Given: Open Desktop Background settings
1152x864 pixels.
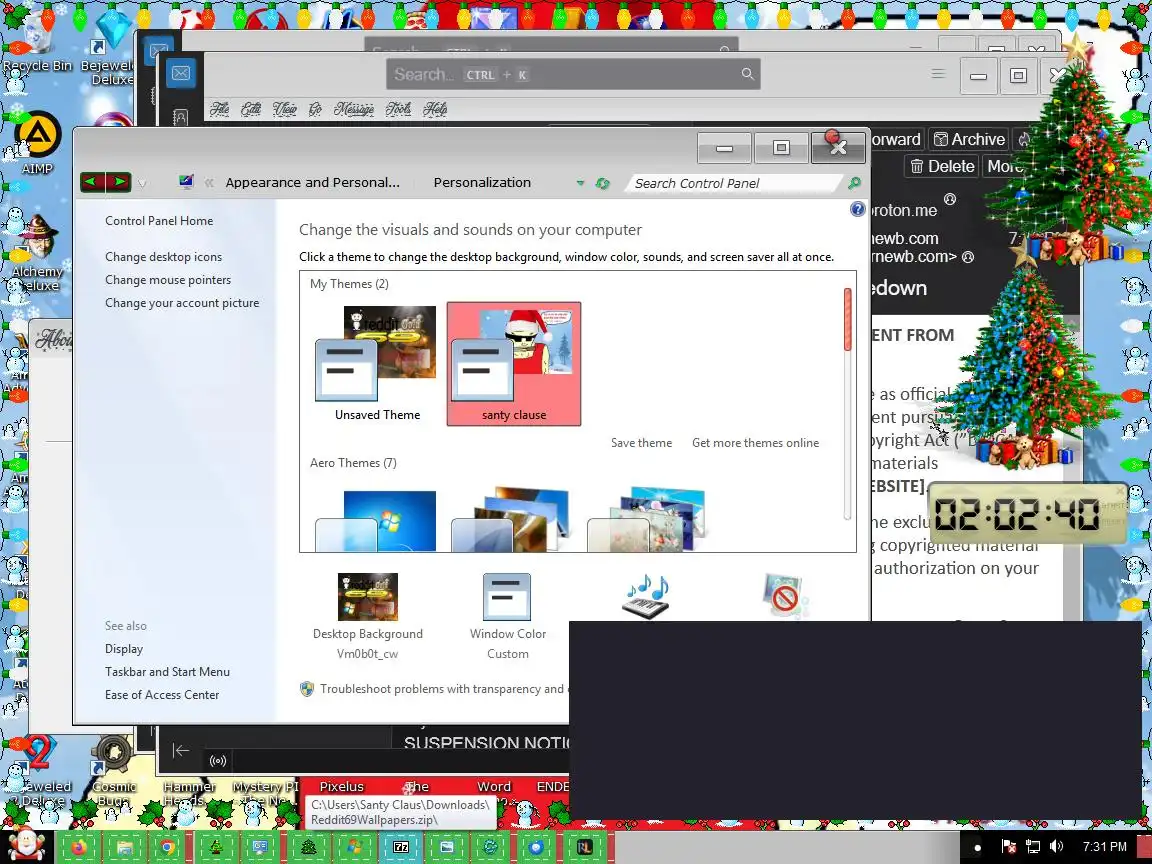Looking at the screenshot, I should 367,616.
